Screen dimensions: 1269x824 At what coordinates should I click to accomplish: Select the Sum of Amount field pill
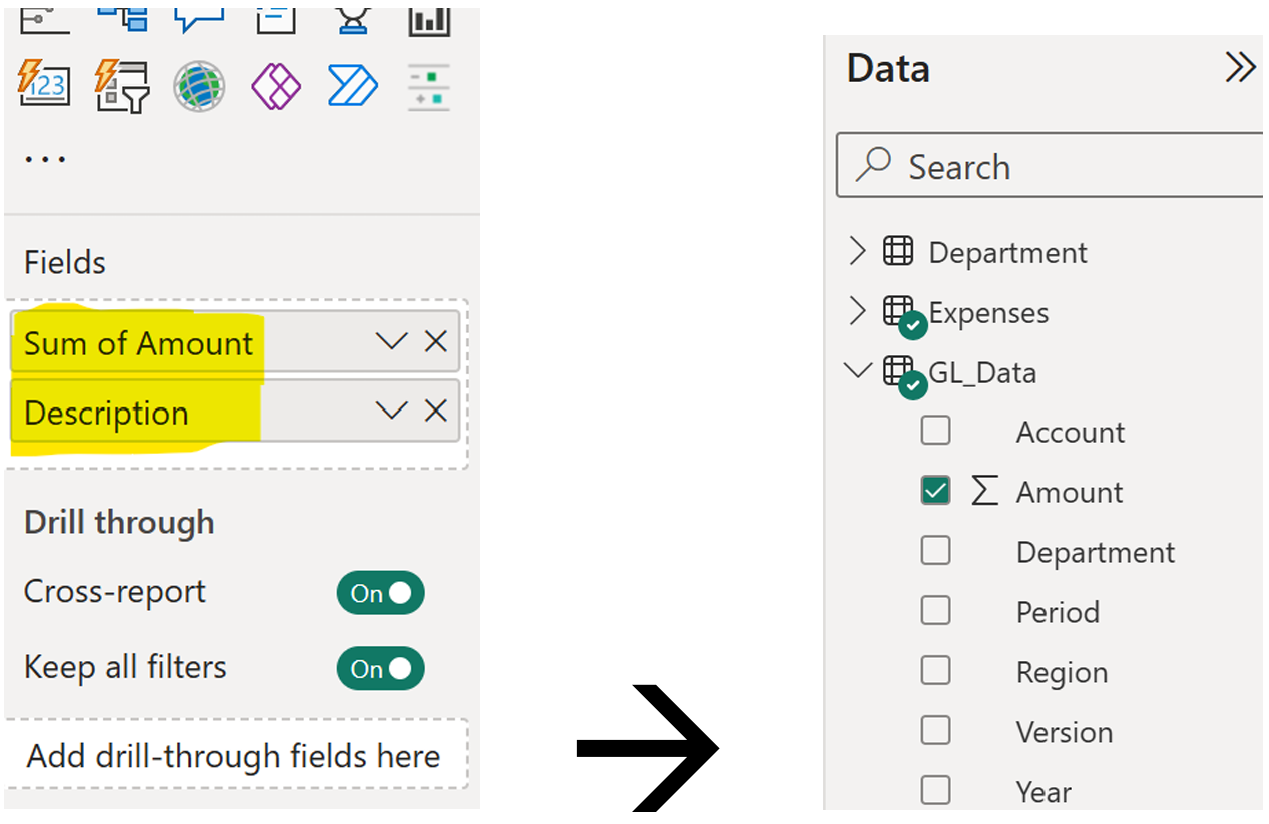[235, 342]
